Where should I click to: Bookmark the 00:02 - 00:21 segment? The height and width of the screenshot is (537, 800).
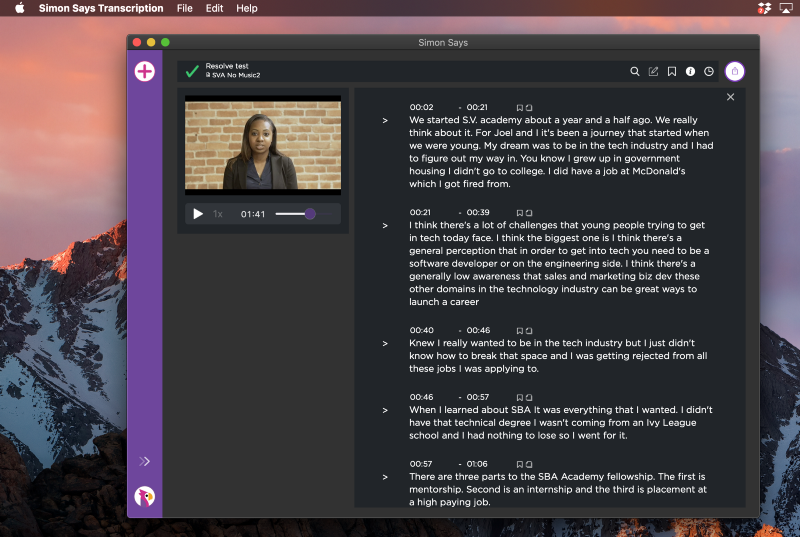point(519,108)
